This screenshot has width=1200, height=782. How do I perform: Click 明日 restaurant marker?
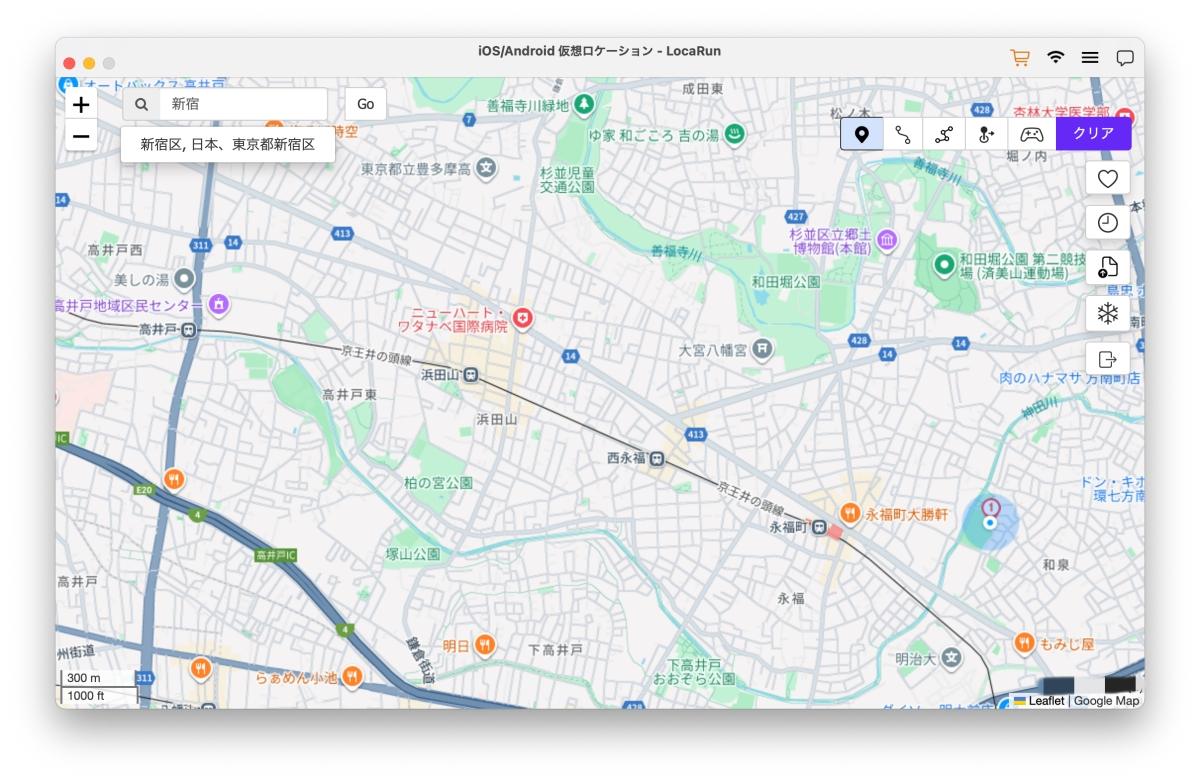(x=484, y=645)
